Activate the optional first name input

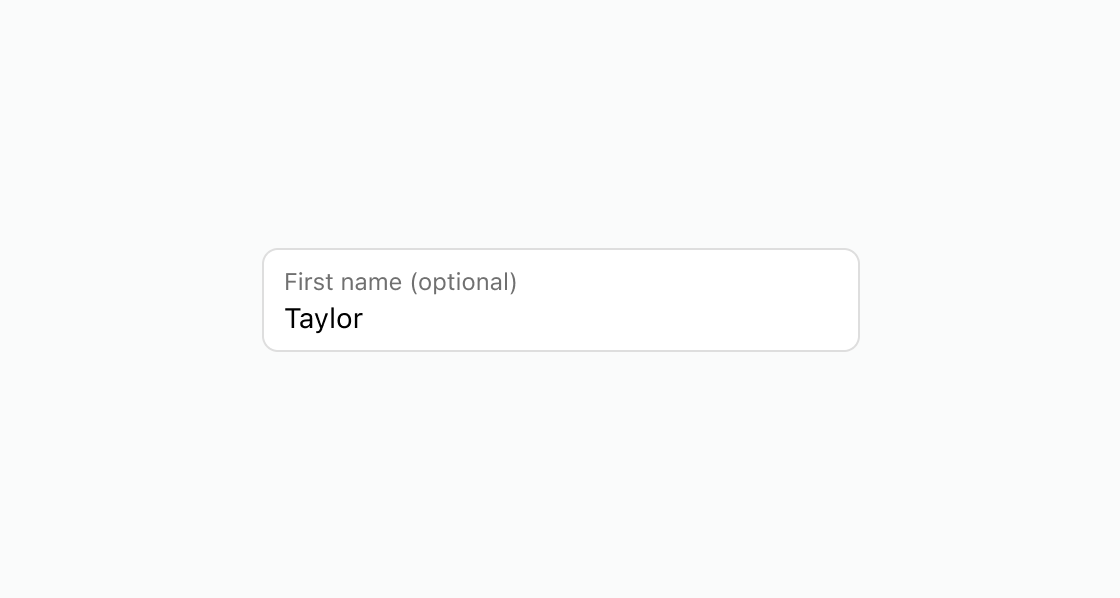[560, 318]
